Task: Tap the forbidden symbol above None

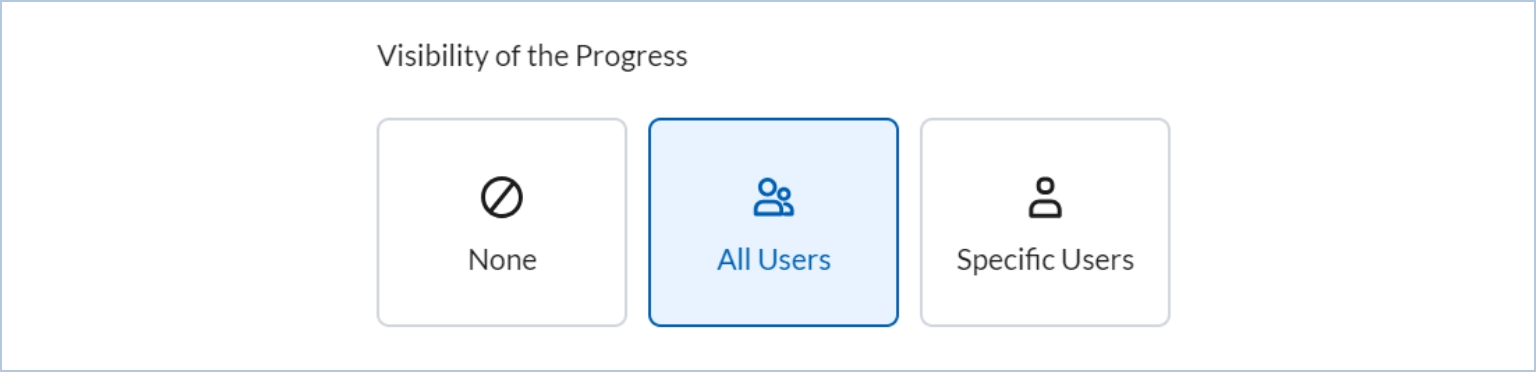Action: [x=502, y=198]
